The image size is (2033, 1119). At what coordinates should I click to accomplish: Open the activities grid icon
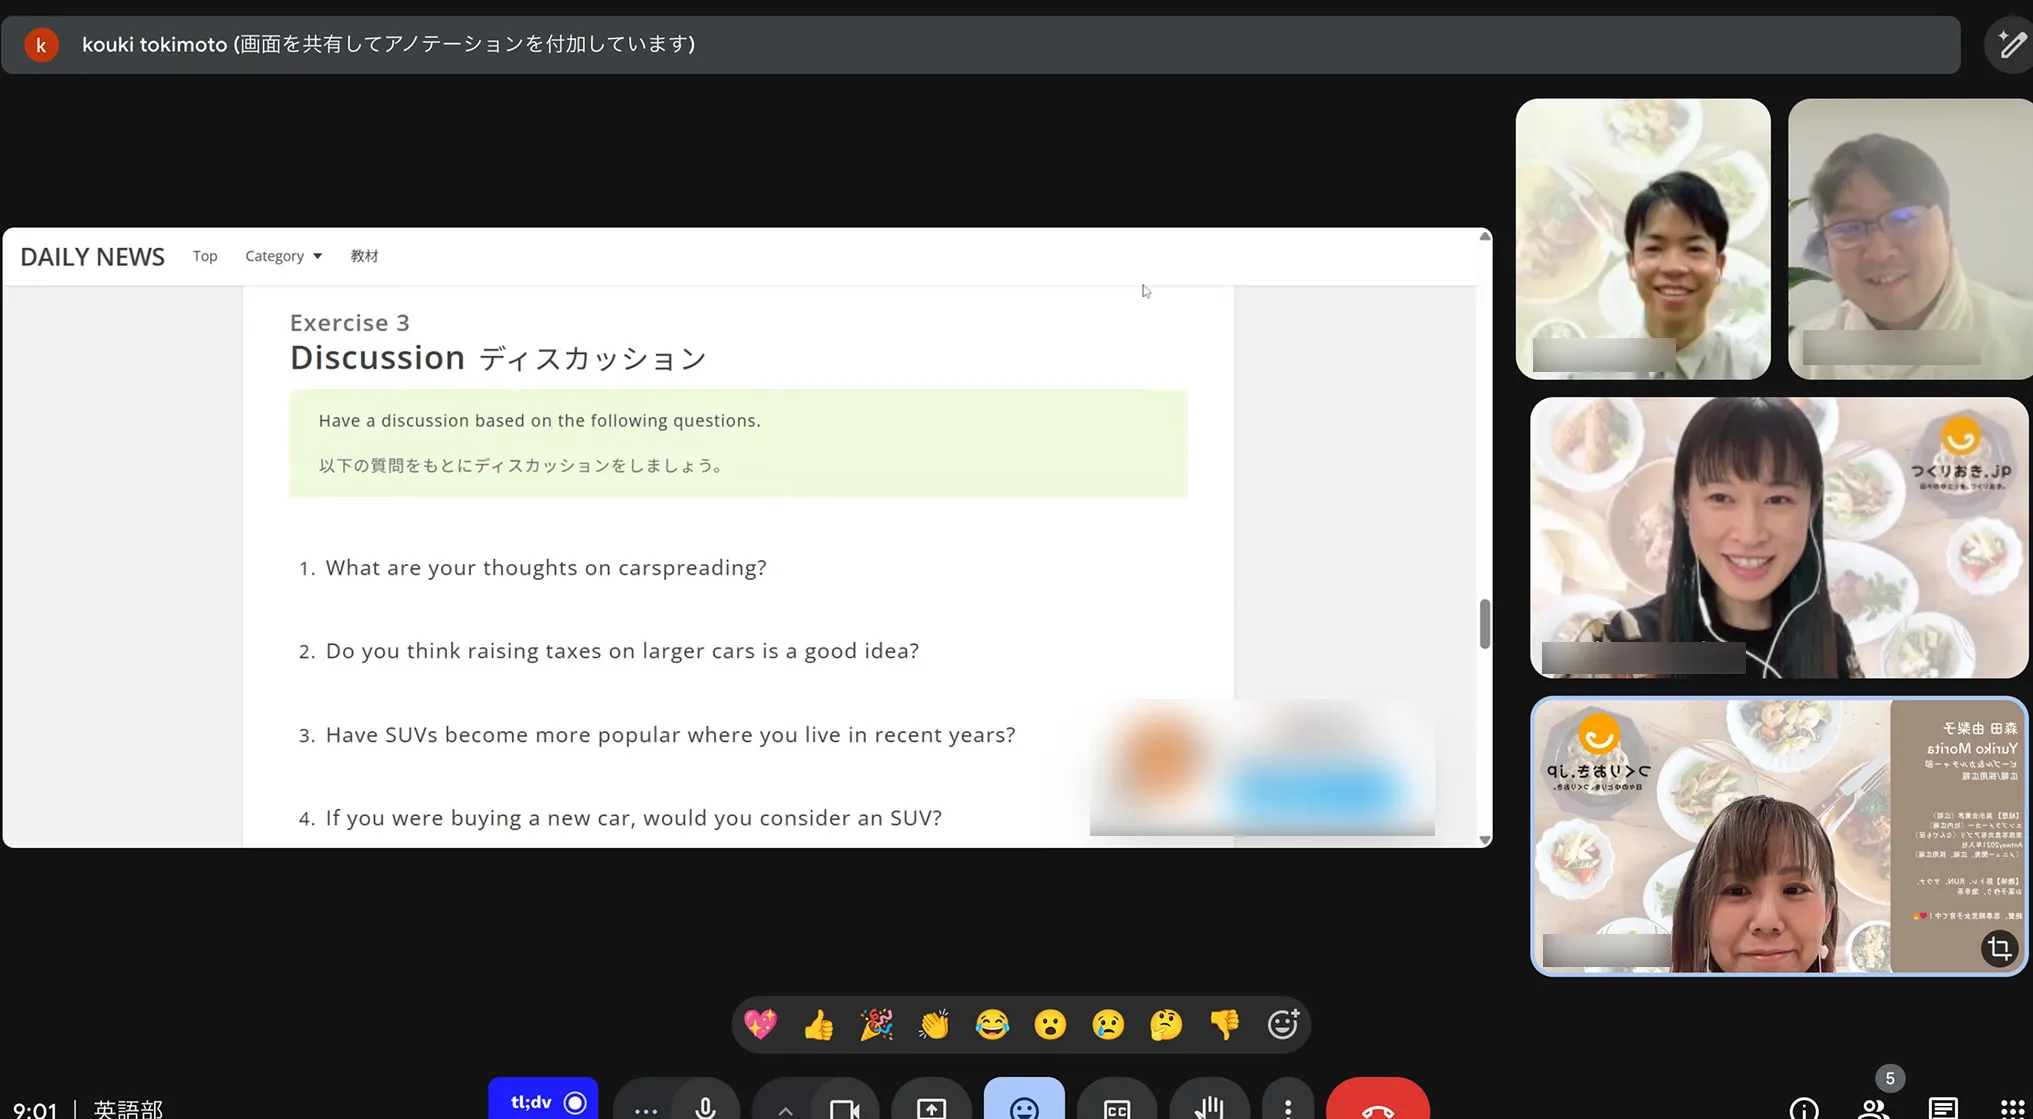[x=2013, y=1109]
